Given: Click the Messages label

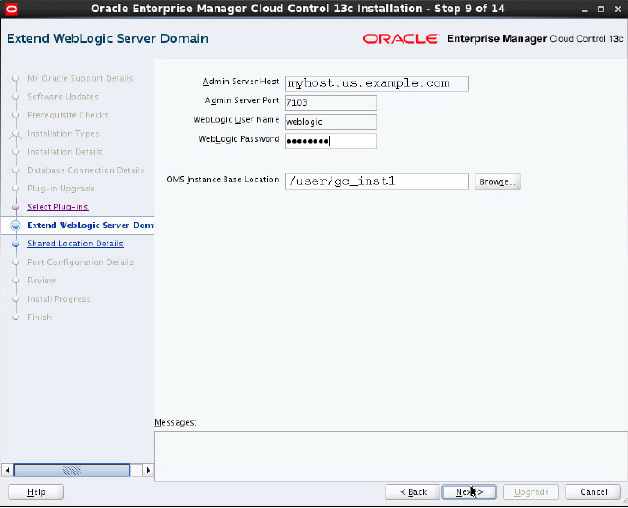Looking at the screenshot, I should pyautogui.click(x=175, y=423).
